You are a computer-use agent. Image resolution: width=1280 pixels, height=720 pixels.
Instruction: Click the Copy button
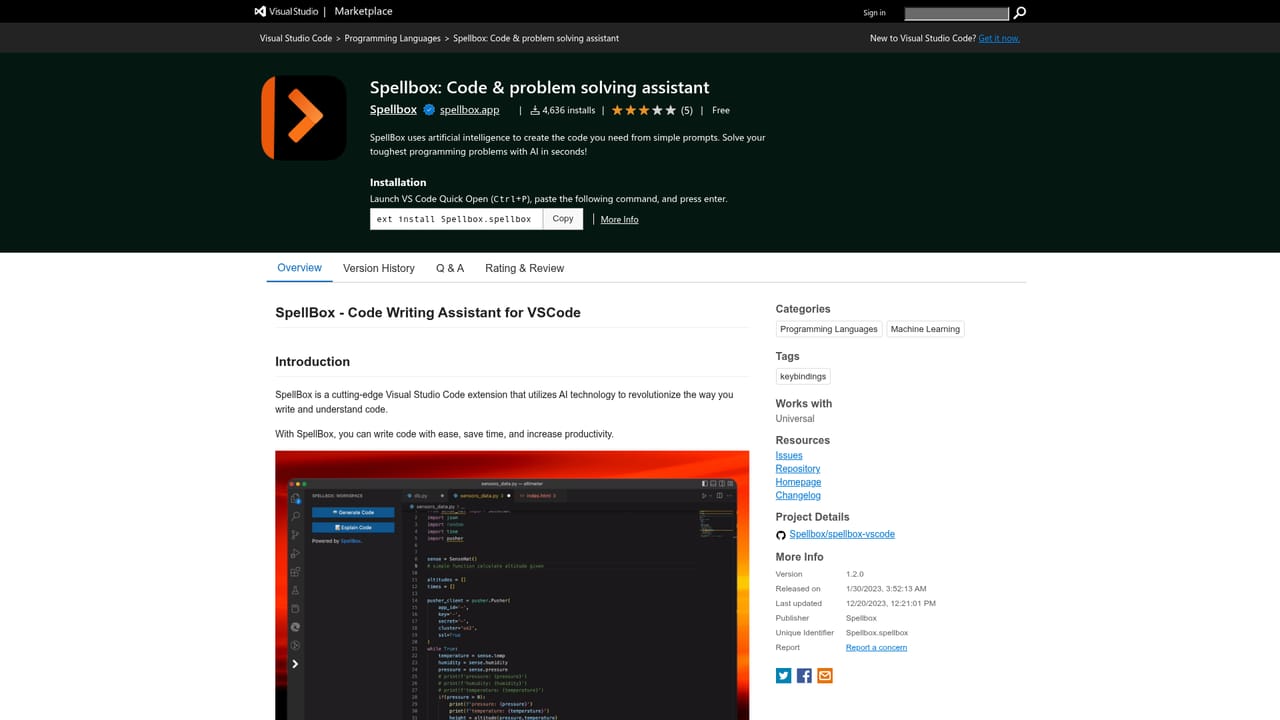click(563, 219)
